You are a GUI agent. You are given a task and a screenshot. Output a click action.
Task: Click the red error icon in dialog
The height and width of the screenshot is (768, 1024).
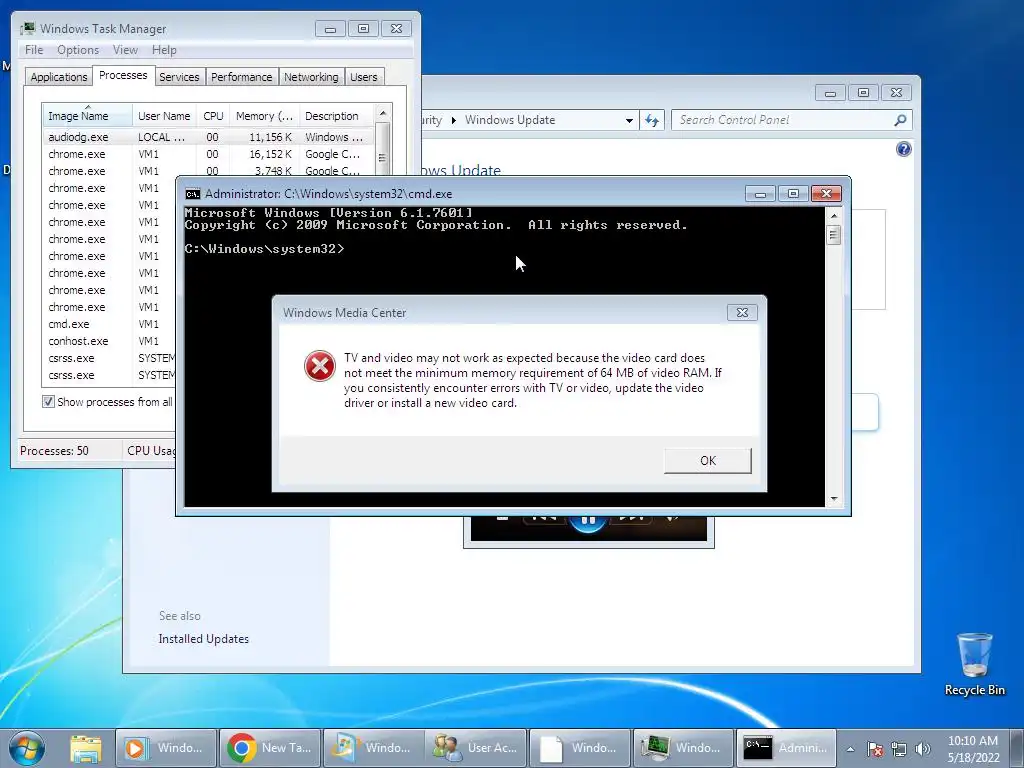(320, 366)
